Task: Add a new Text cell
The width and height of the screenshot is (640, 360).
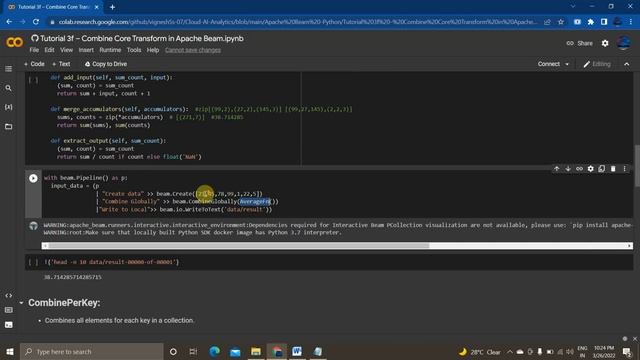Action: coord(61,64)
